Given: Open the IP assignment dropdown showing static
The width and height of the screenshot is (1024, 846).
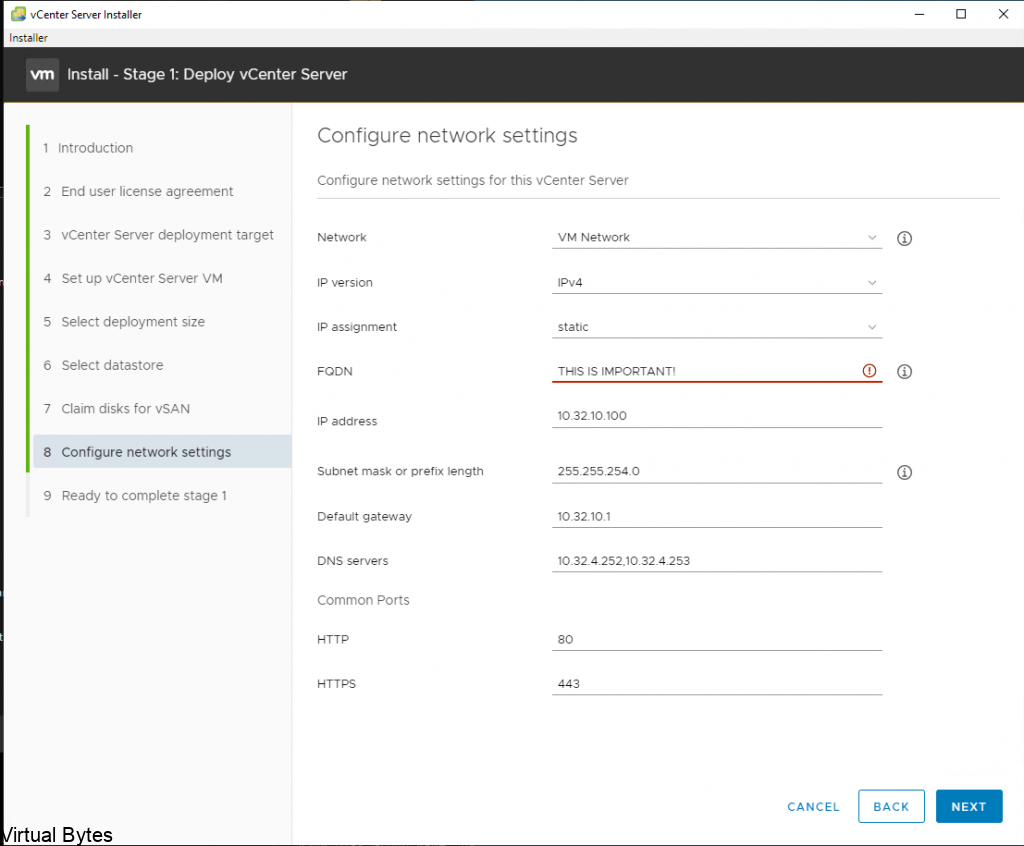Looking at the screenshot, I should [716, 327].
